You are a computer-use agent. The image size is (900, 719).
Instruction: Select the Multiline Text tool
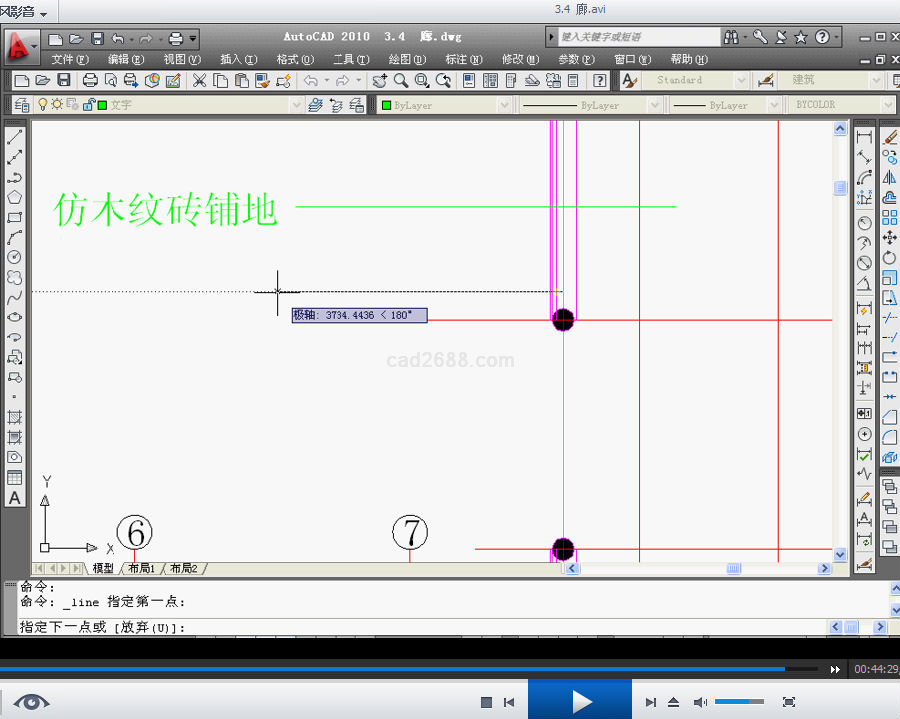click(15, 498)
